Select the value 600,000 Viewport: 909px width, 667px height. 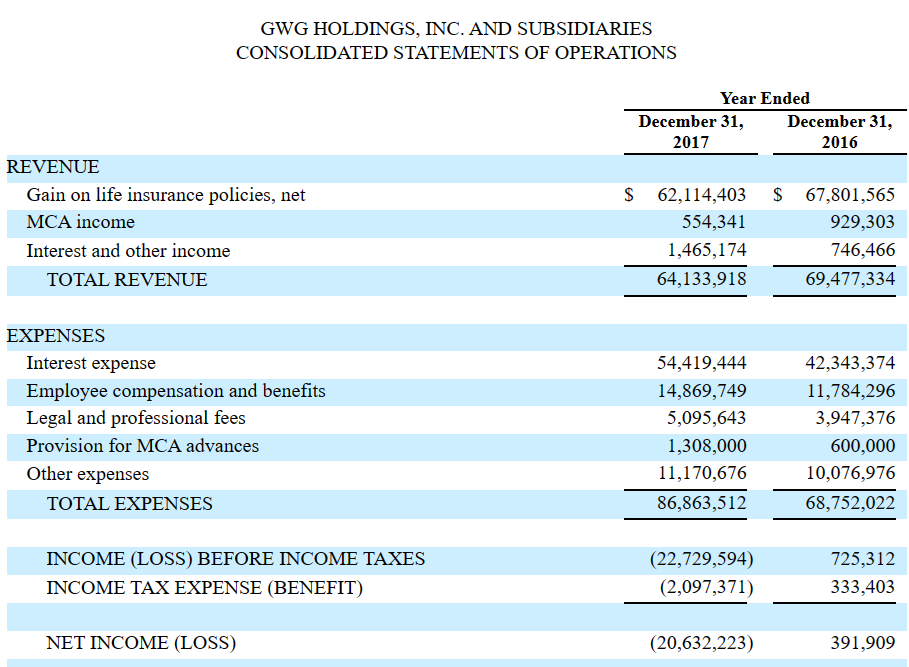point(863,446)
